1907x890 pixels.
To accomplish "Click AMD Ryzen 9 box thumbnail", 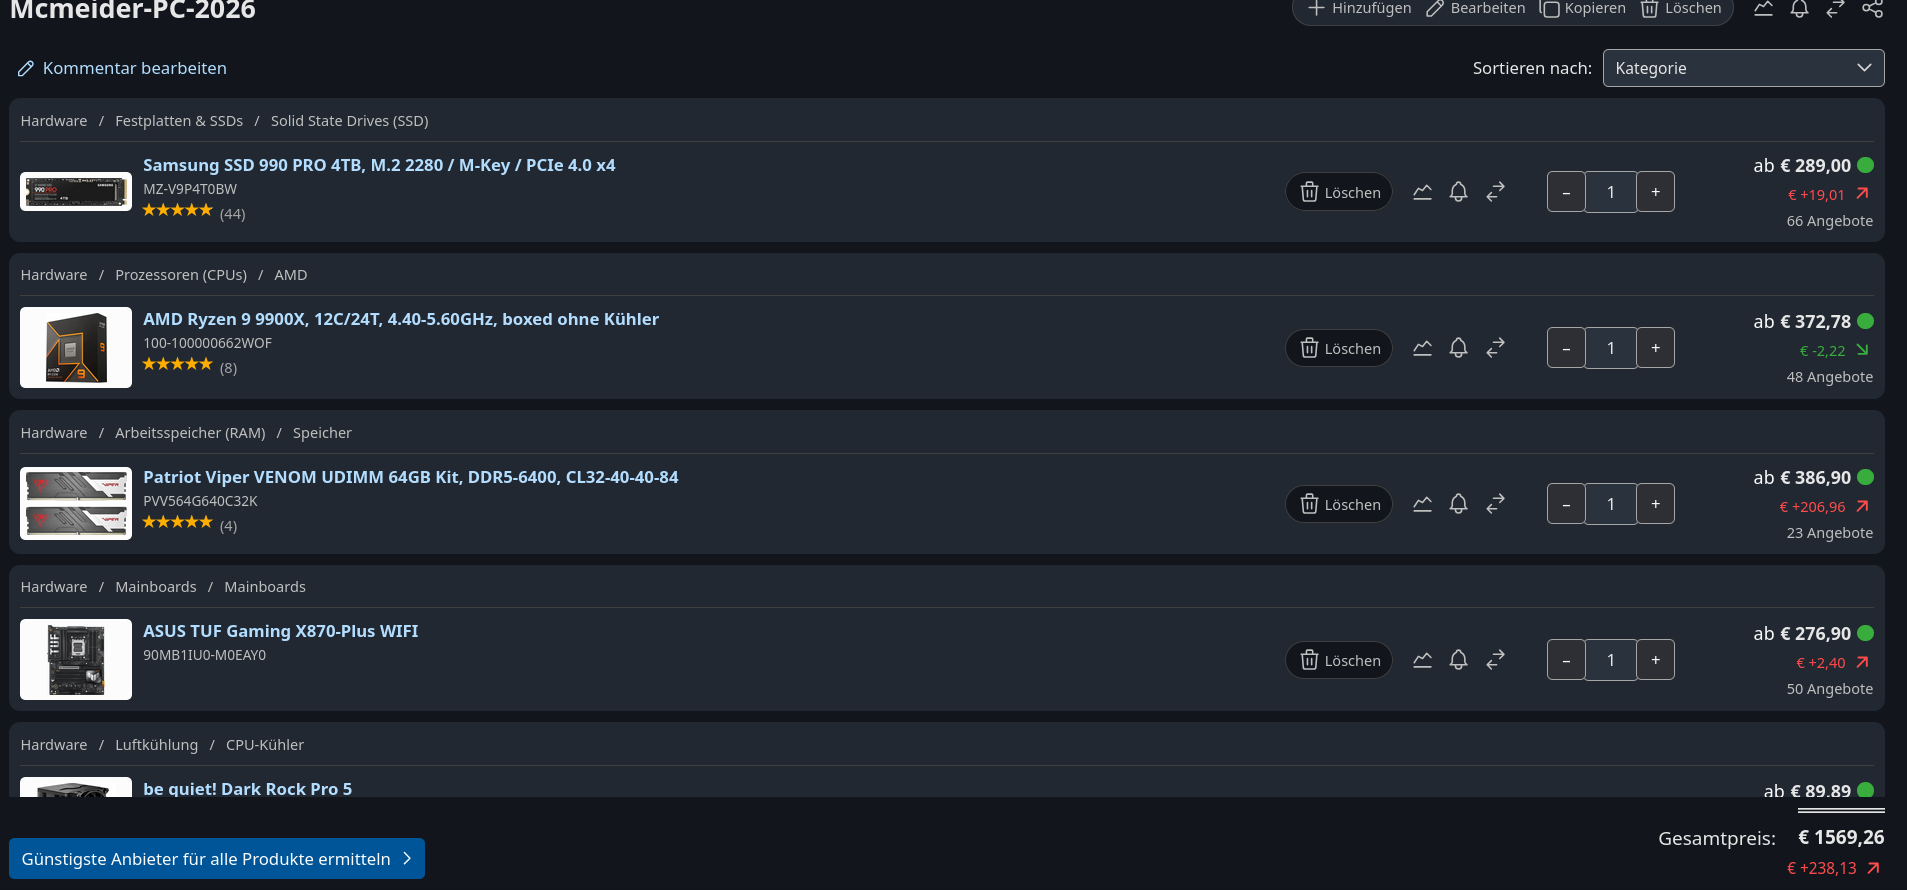I will (x=76, y=347).
